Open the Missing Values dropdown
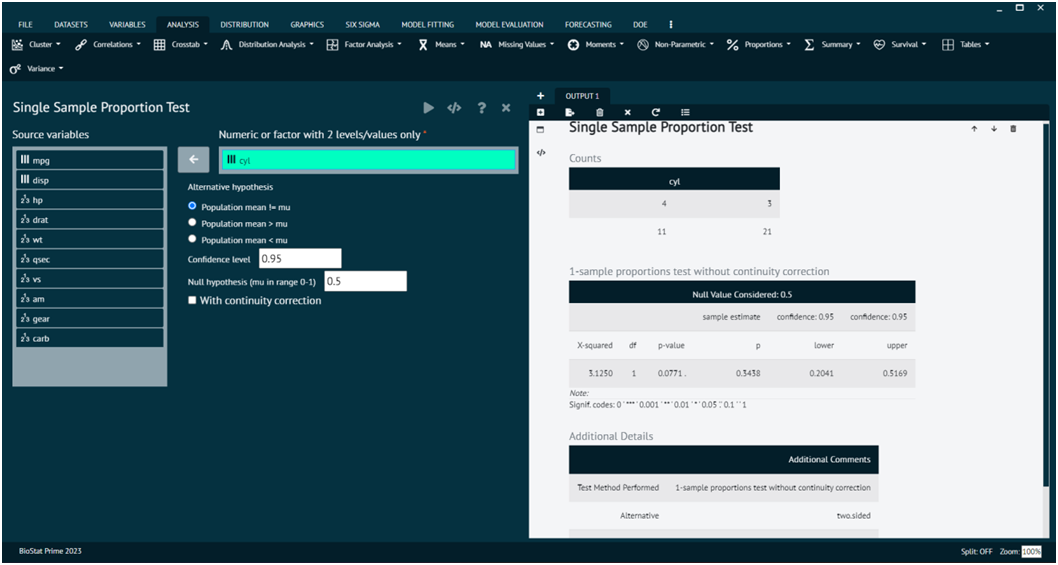This screenshot has width=1058, height=565. click(518, 45)
